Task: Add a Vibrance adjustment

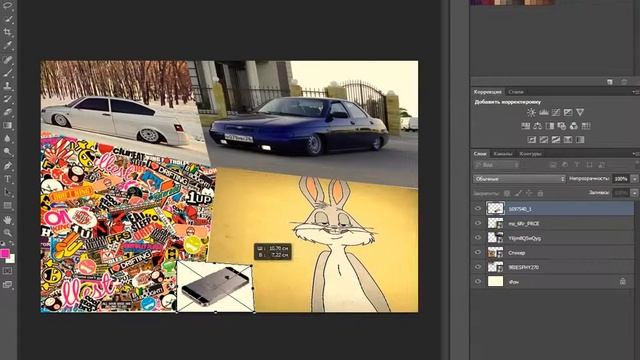Action: [x=580, y=112]
